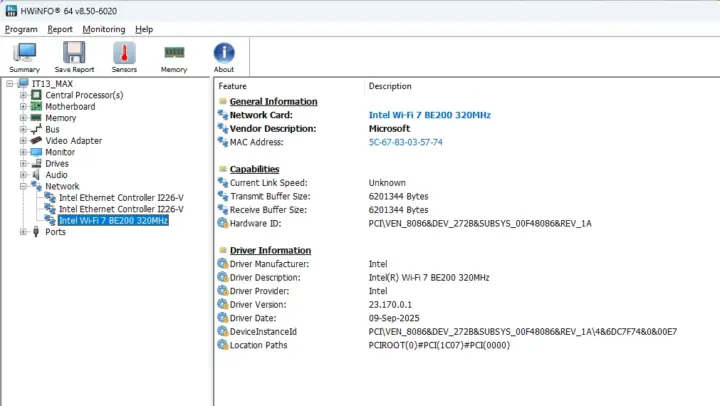Click the Video Adapter card icon
Viewport: 720px width, 406px height.
tap(36, 141)
